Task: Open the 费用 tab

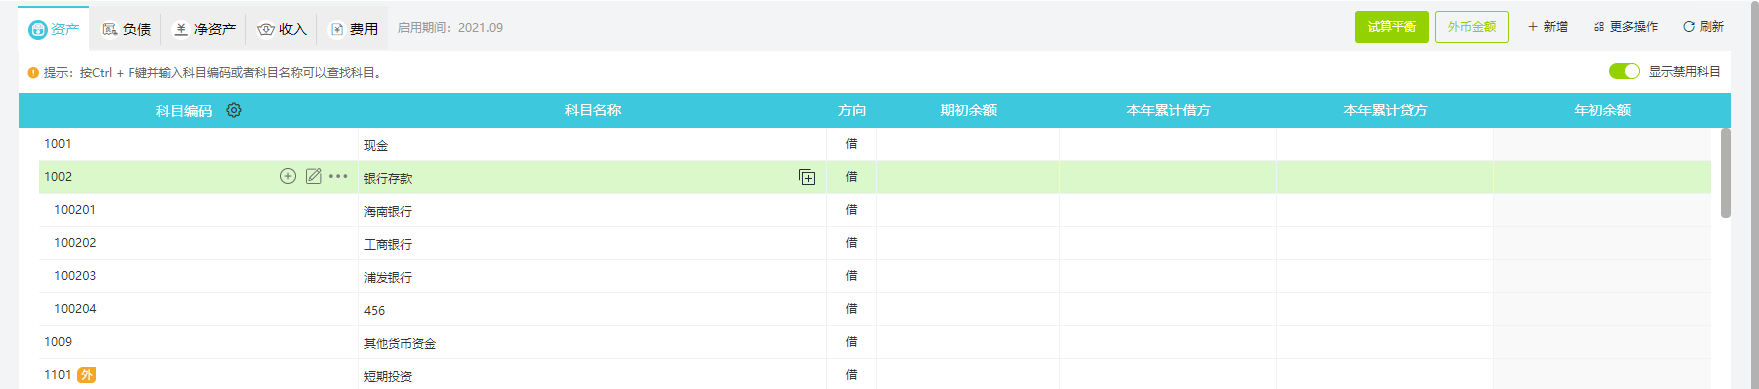Action: (x=353, y=29)
